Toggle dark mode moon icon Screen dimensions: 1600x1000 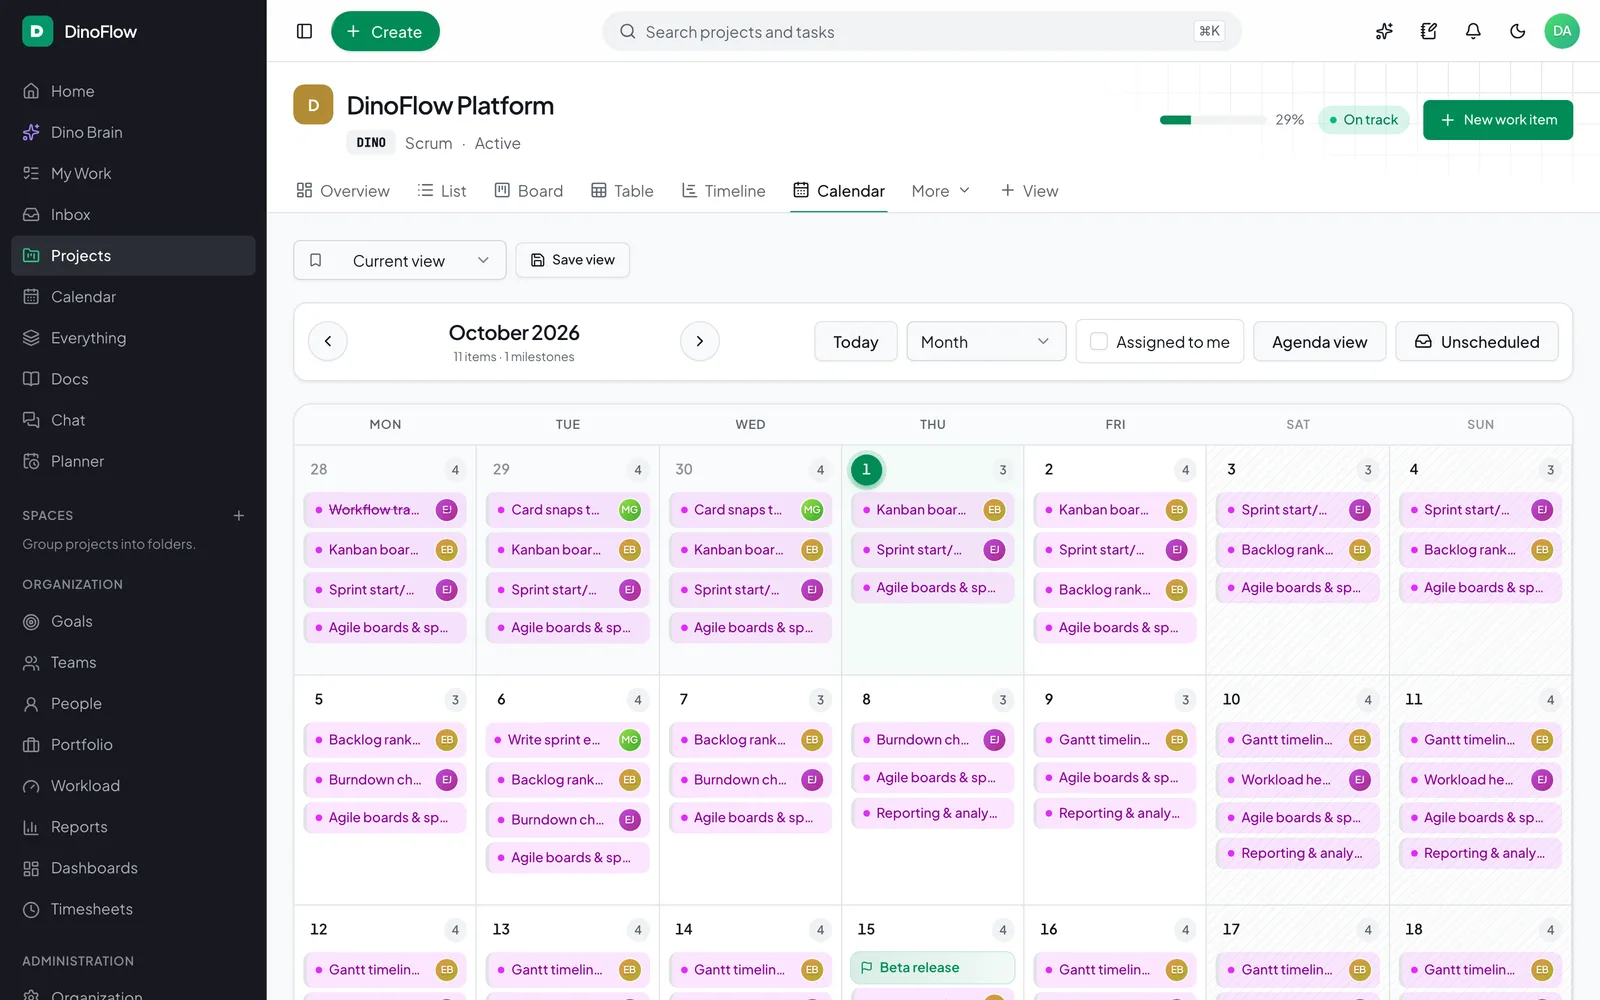[x=1518, y=31]
